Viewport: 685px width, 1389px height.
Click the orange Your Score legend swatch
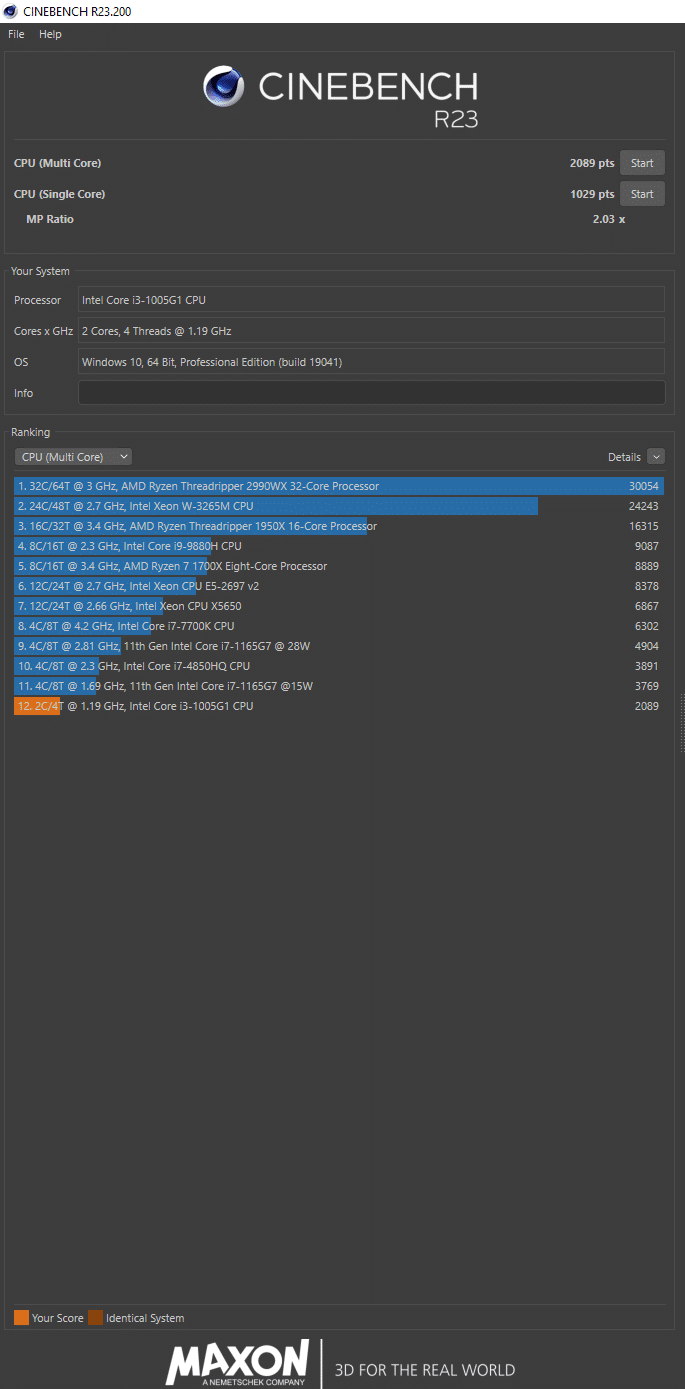click(21, 1318)
